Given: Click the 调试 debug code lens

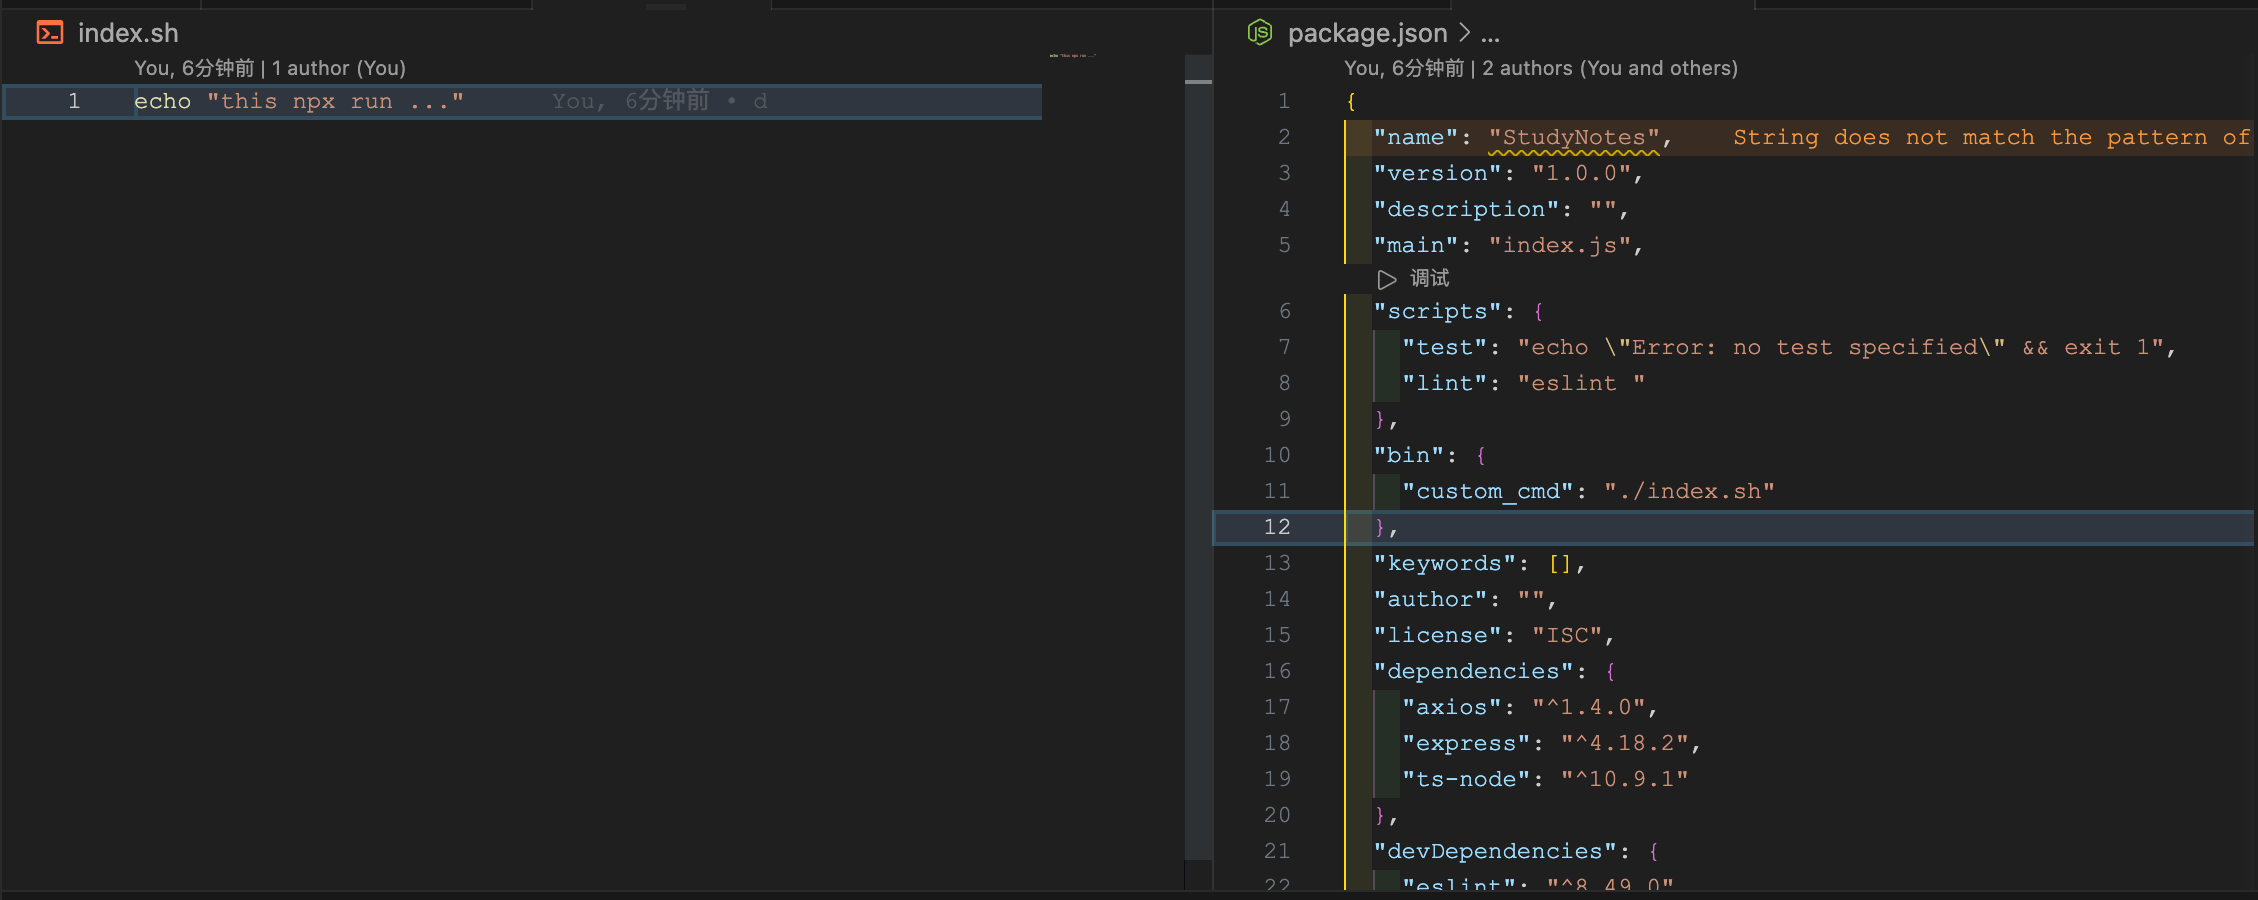Looking at the screenshot, I should [1429, 278].
